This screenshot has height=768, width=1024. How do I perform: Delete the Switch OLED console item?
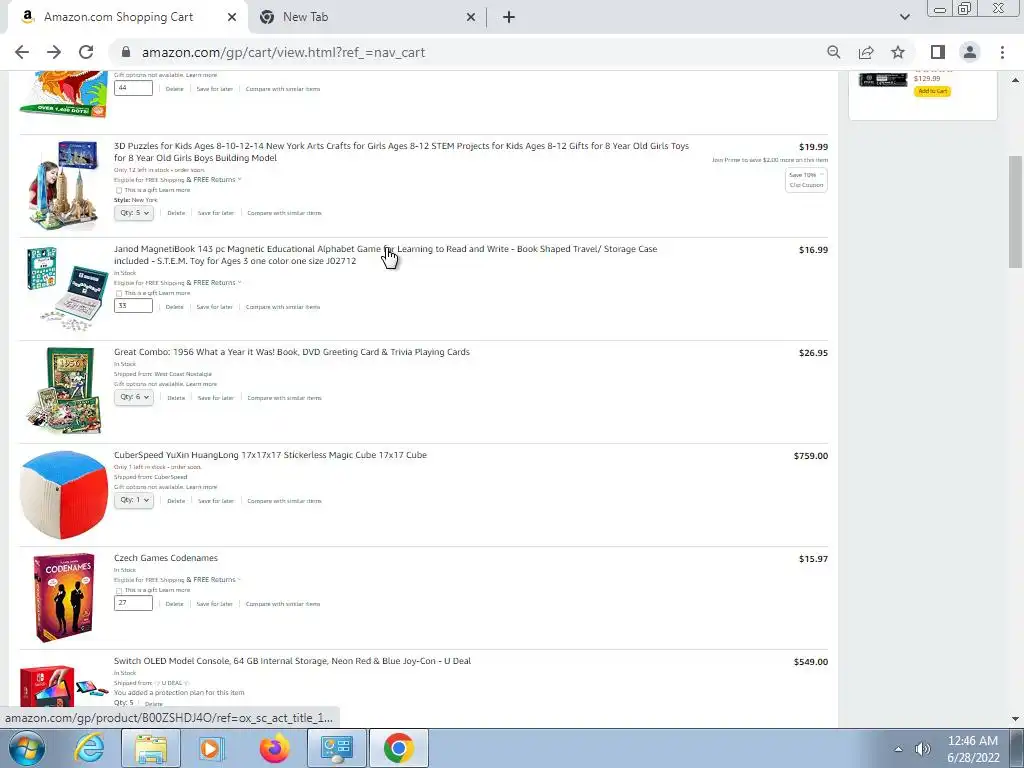(x=153, y=704)
